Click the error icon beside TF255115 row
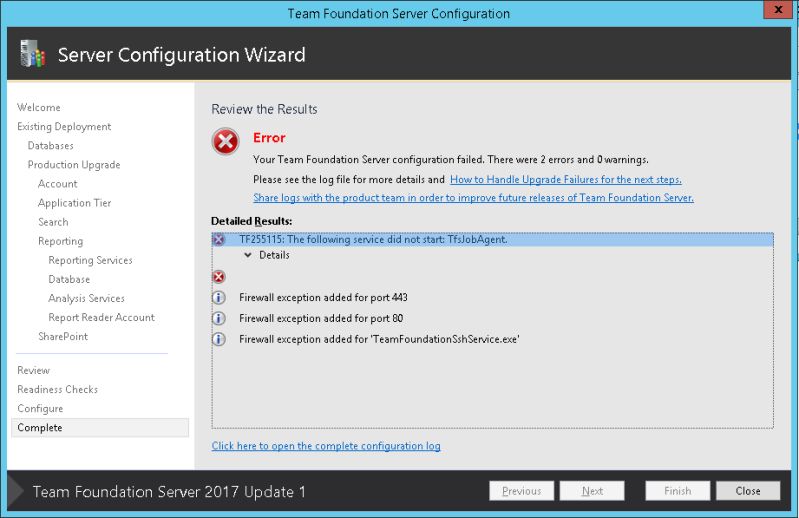 coord(219,239)
